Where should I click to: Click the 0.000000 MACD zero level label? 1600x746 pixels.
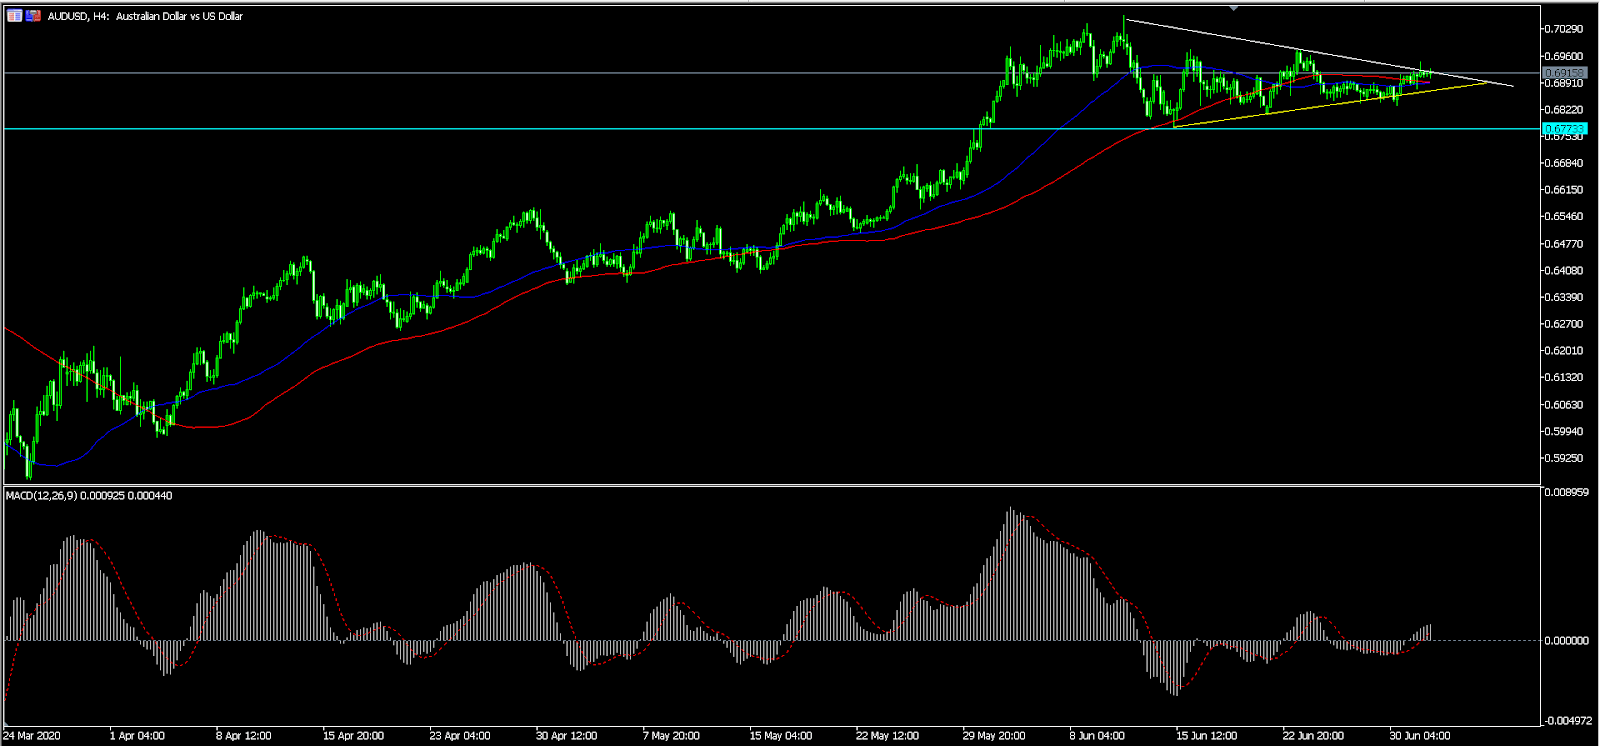click(1568, 641)
